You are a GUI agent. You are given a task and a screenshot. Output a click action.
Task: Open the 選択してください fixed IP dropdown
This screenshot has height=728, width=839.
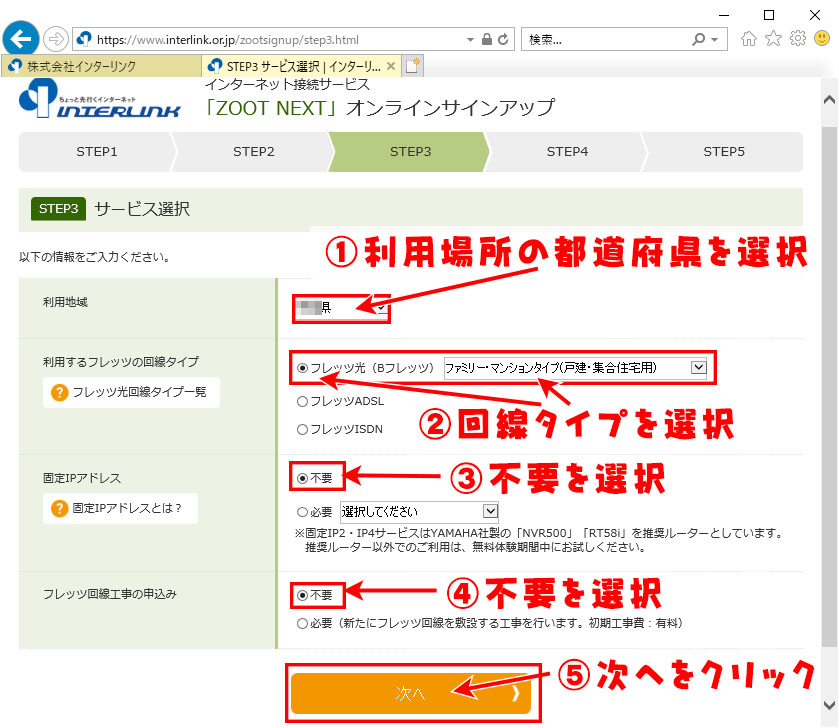(420, 512)
